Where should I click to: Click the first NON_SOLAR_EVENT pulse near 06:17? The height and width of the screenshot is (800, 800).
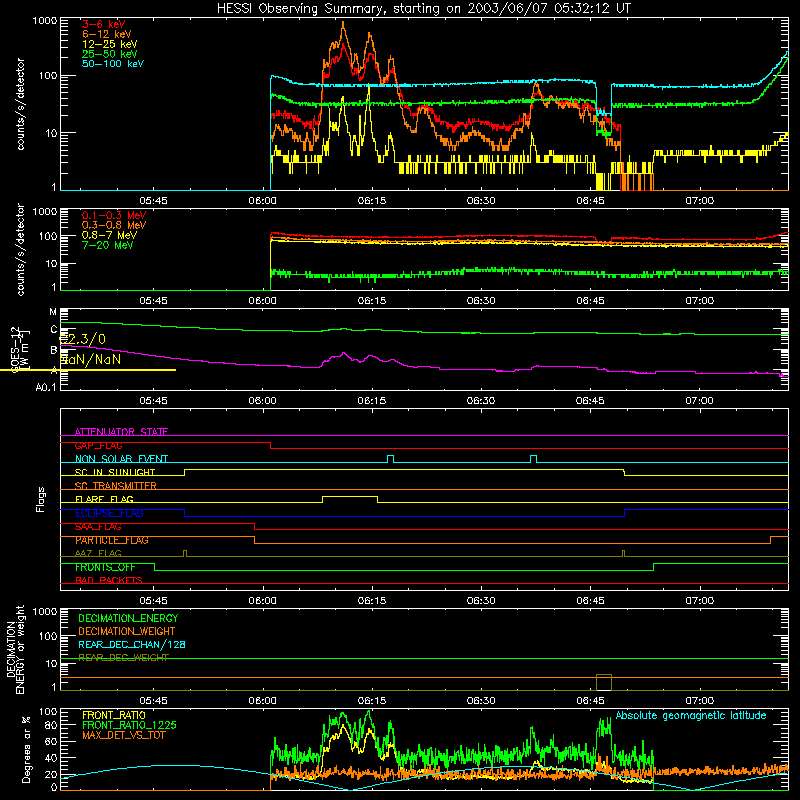click(390, 458)
